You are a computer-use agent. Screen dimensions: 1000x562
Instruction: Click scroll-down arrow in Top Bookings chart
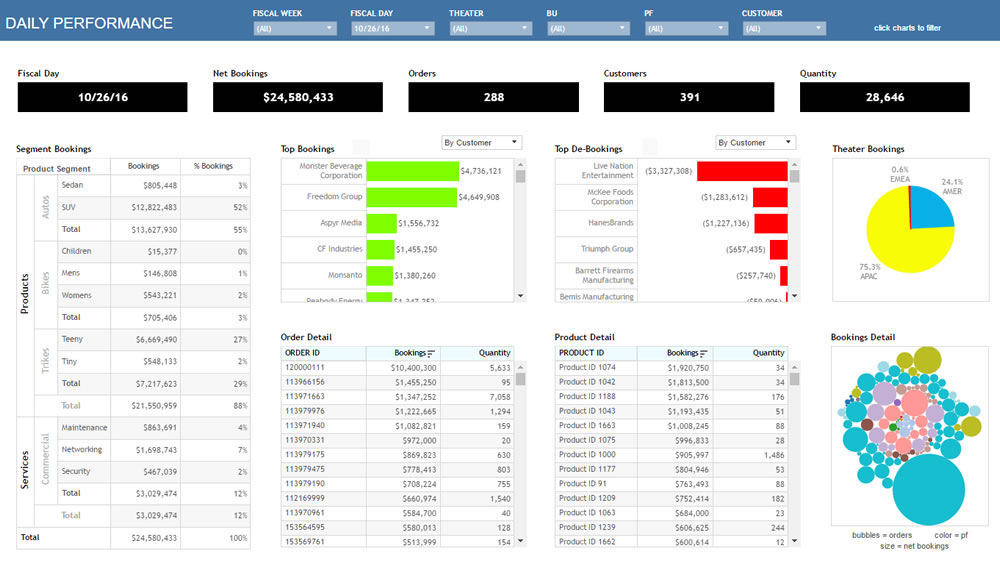tap(520, 295)
